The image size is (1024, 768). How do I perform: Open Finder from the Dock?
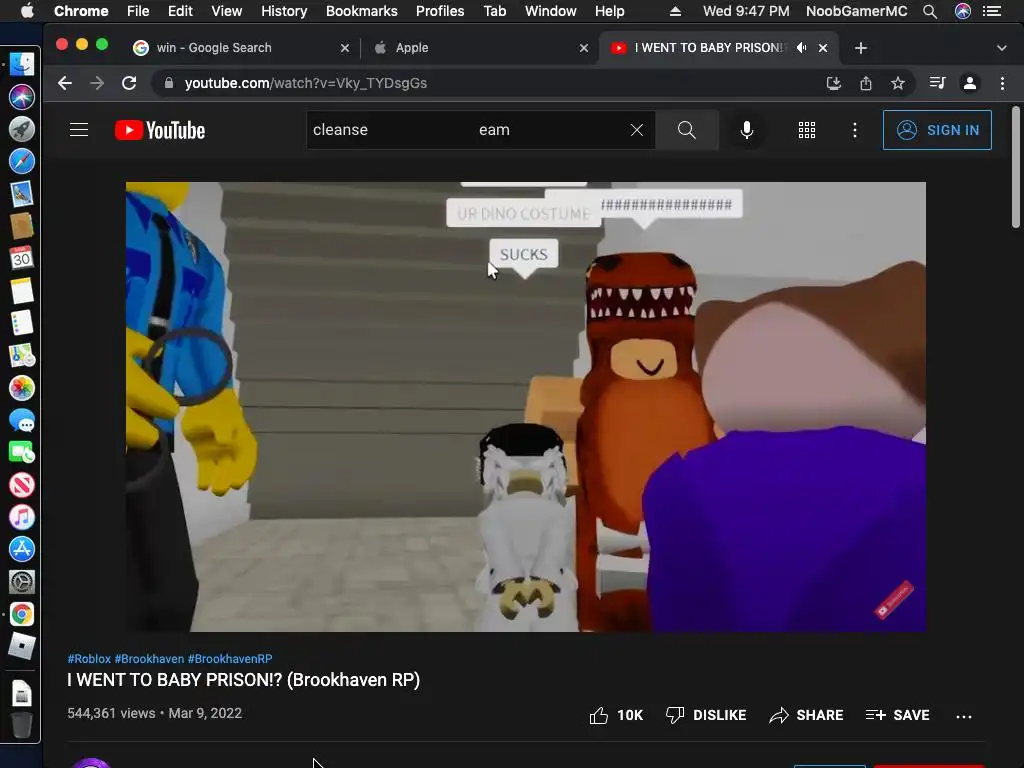click(22, 65)
